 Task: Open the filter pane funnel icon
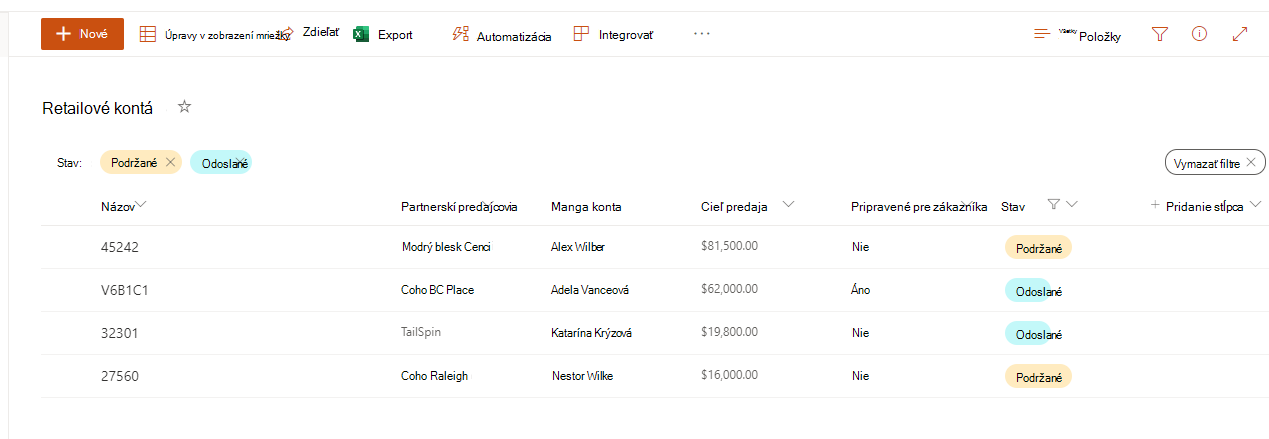pyautogui.click(x=1160, y=34)
